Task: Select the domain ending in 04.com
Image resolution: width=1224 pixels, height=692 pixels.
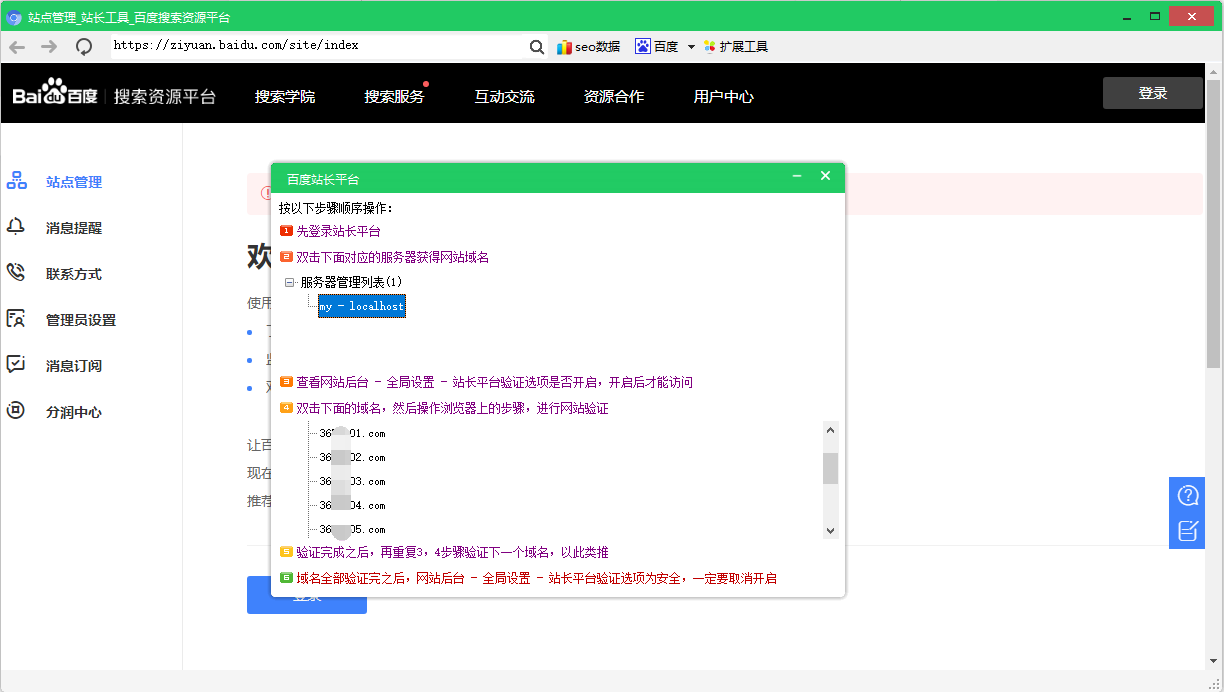Action: pos(352,506)
